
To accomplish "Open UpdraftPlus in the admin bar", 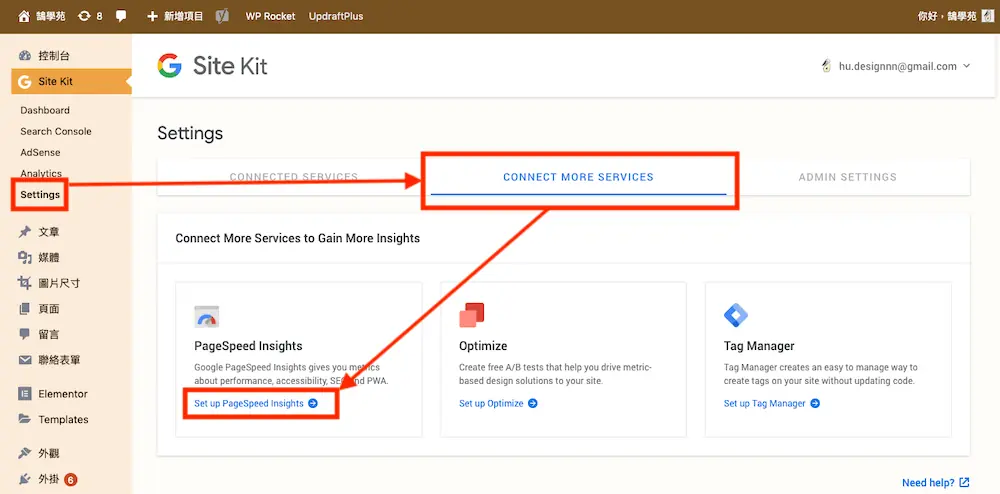I will pos(335,17).
